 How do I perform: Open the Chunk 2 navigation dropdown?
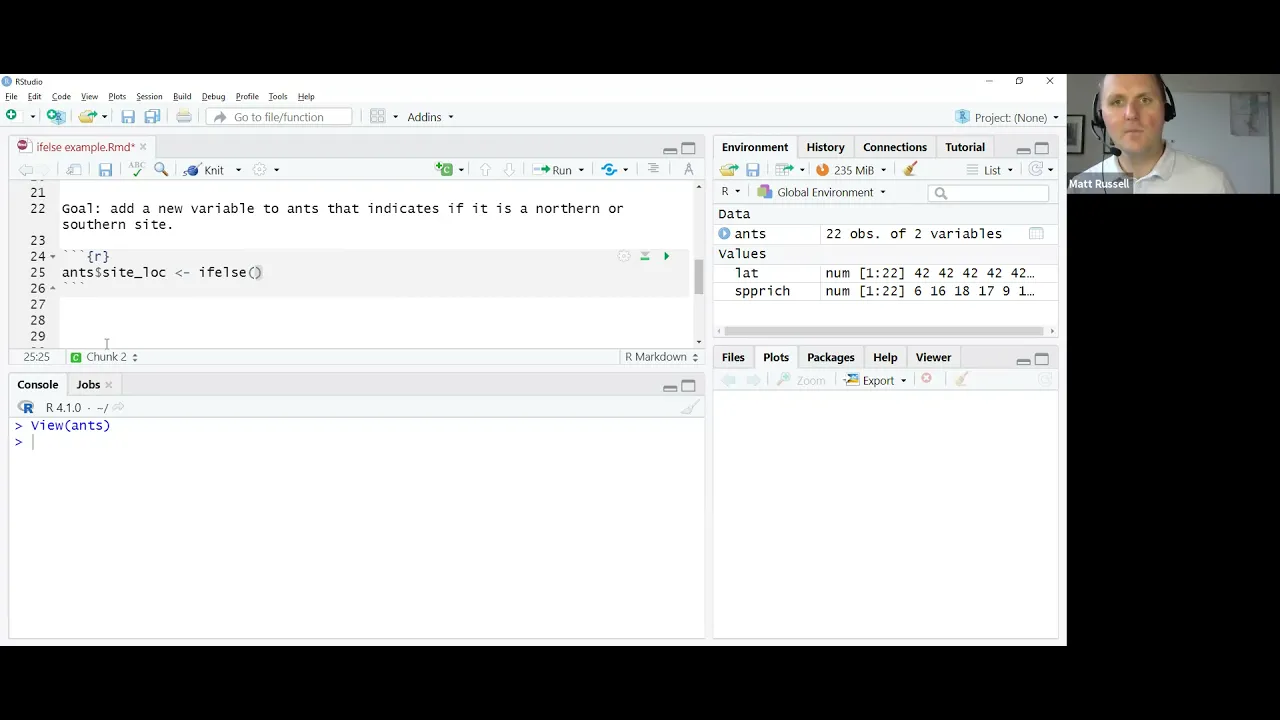104,357
